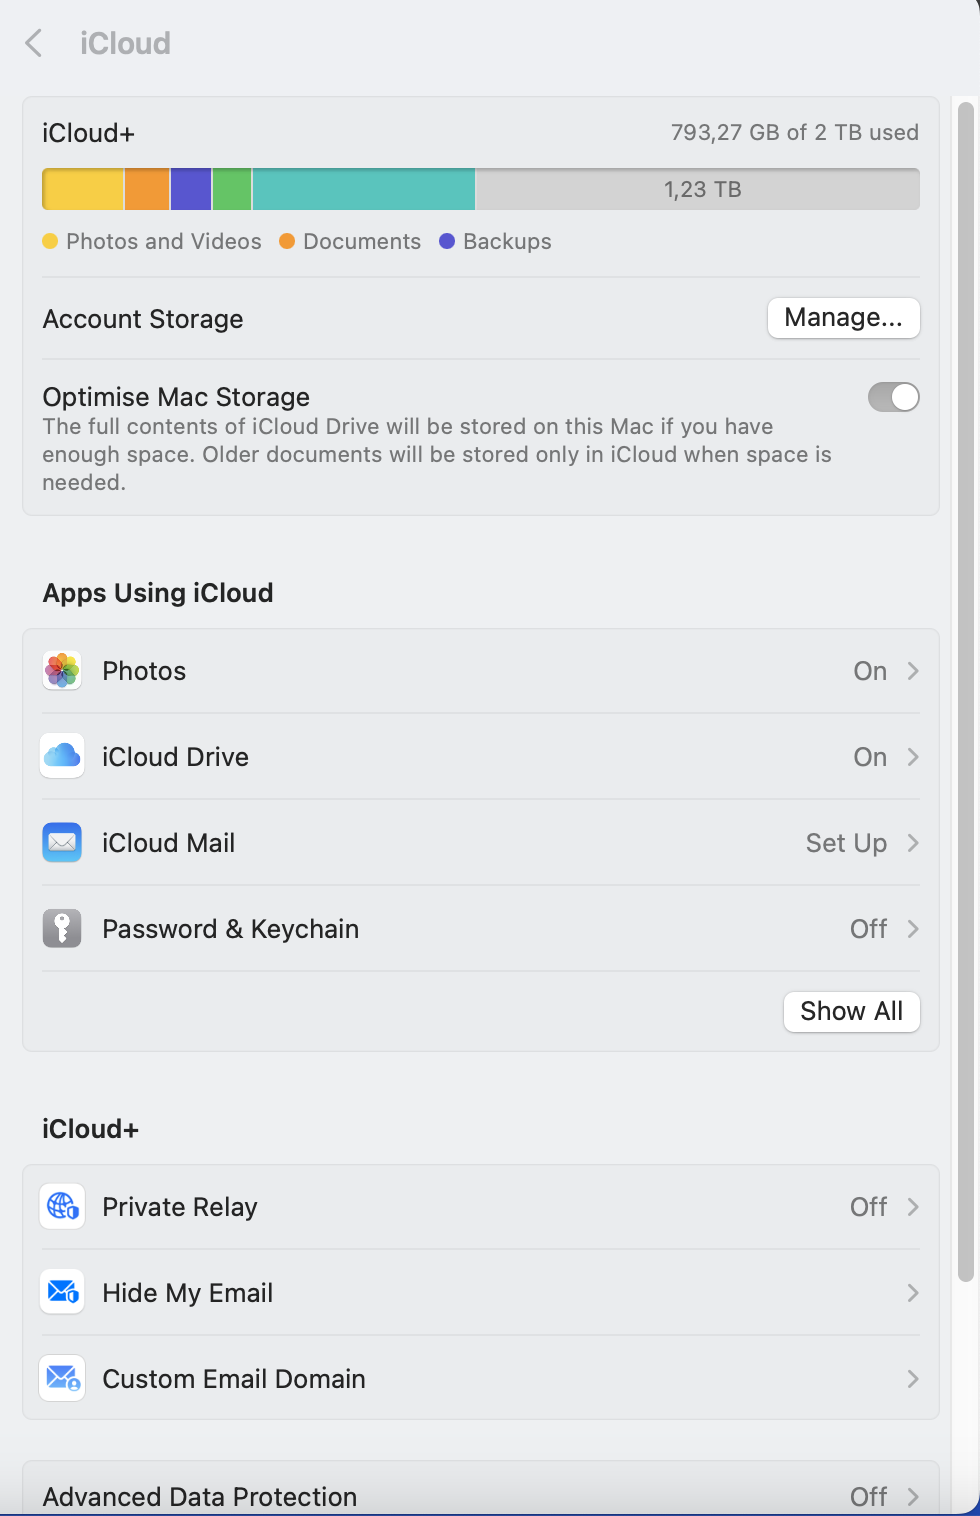Click the Advanced Data Protection label

(200, 1497)
